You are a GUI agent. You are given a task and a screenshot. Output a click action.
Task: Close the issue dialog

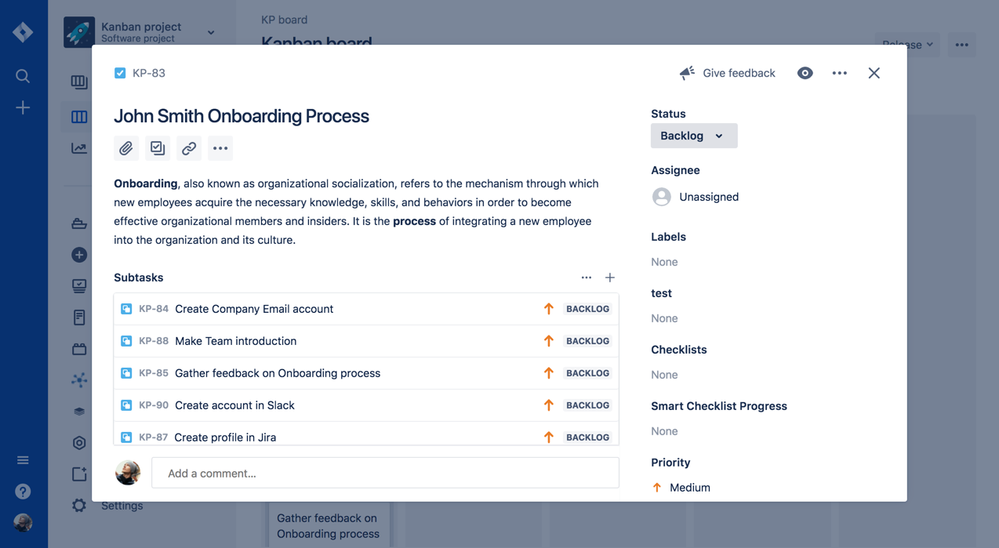point(874,73)
